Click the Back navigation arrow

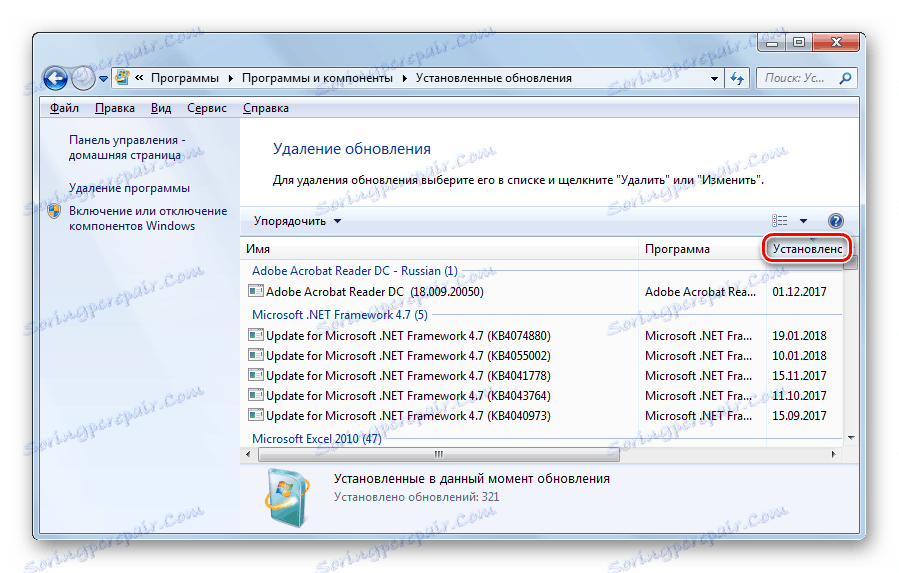(x=56, y=79)
